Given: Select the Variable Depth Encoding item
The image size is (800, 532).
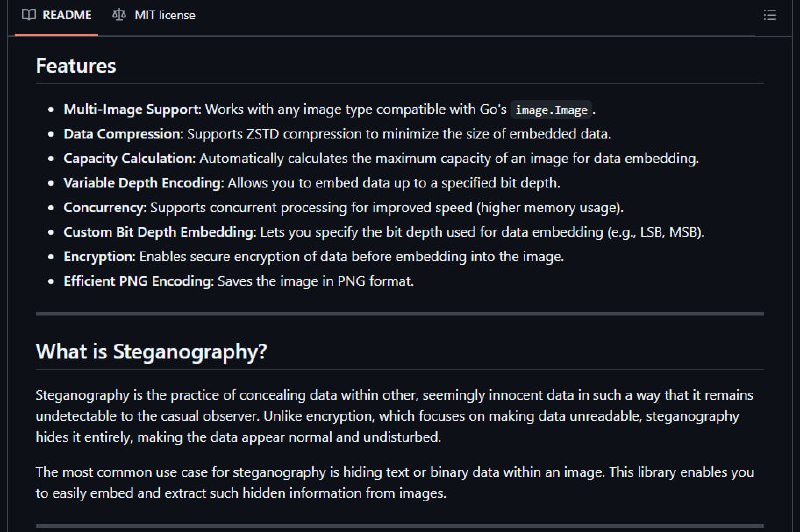Looking at the screenshot, I should point(312,183).
